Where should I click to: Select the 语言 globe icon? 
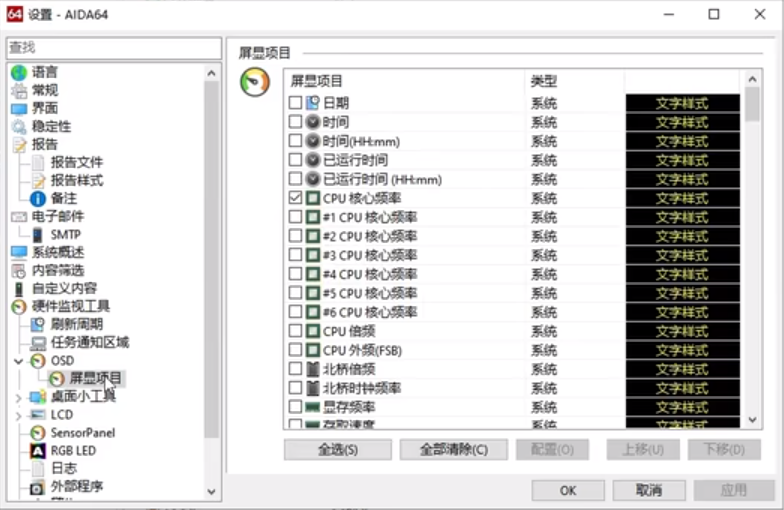click(x=19, y=72)
